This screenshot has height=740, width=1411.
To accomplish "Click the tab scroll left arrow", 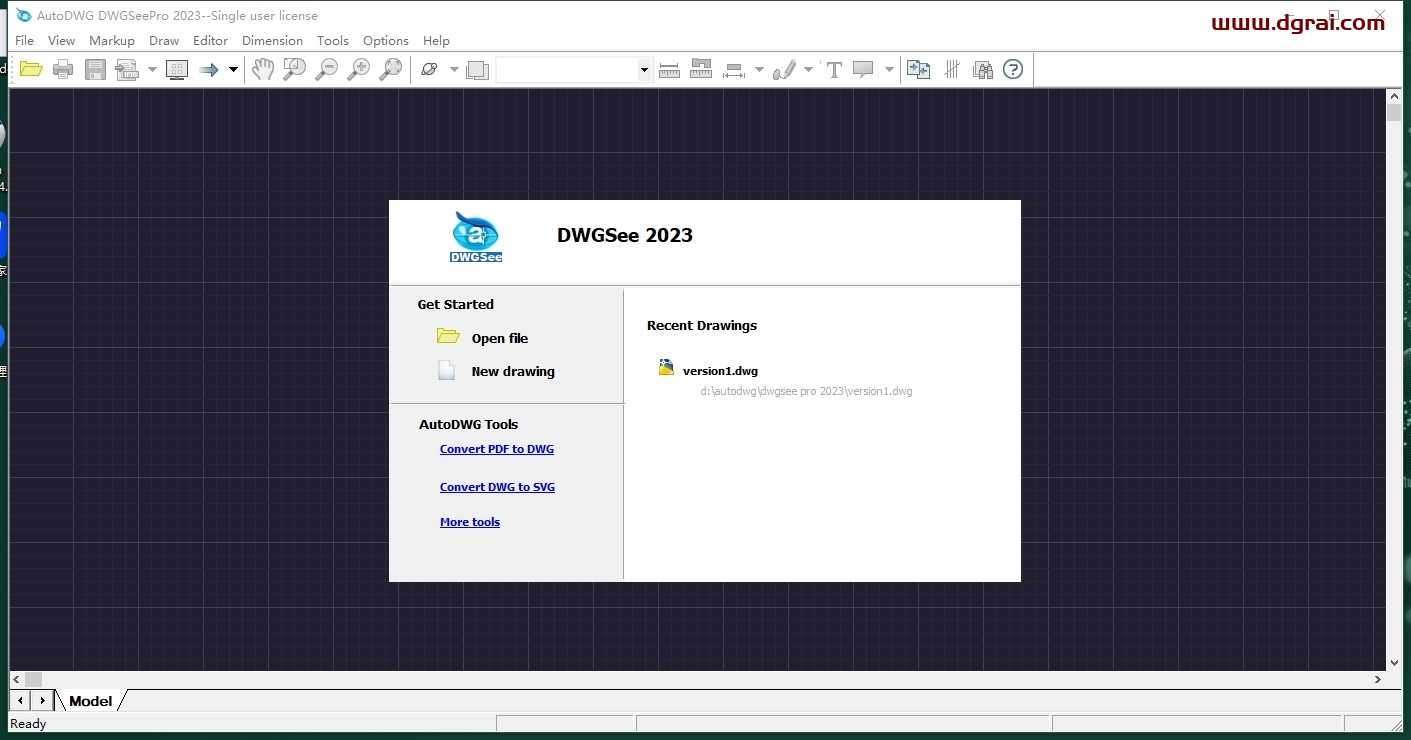I will coord(20,701).
